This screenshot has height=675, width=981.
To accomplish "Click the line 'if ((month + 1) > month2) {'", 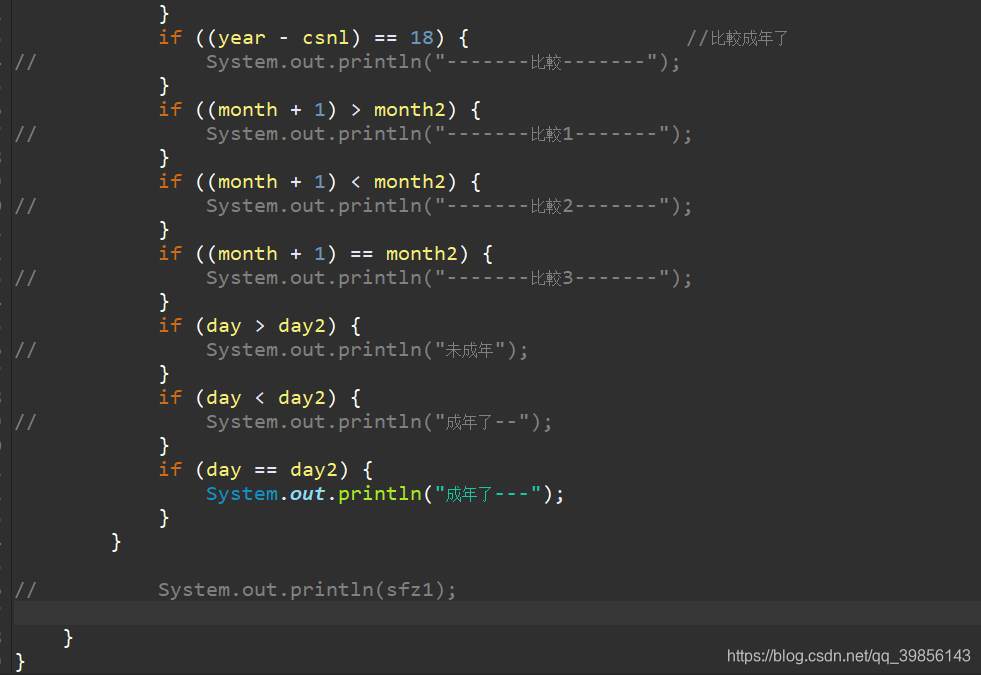I will (319, 110).
